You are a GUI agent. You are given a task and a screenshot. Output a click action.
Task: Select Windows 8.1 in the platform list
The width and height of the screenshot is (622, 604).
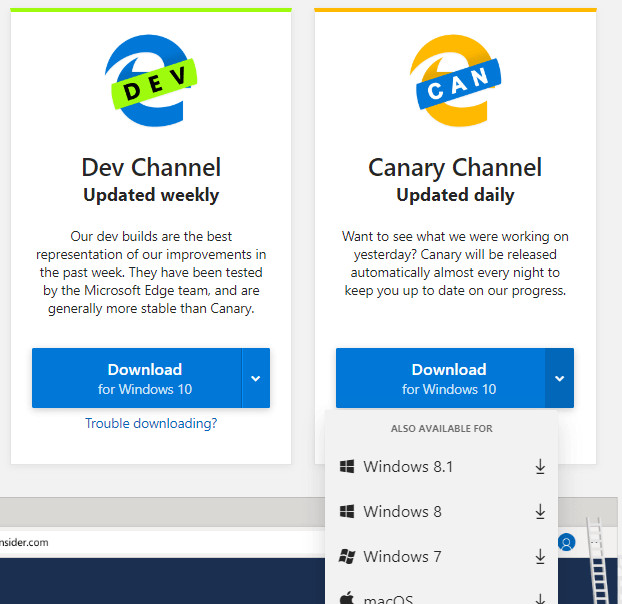(x=442, y=467)
